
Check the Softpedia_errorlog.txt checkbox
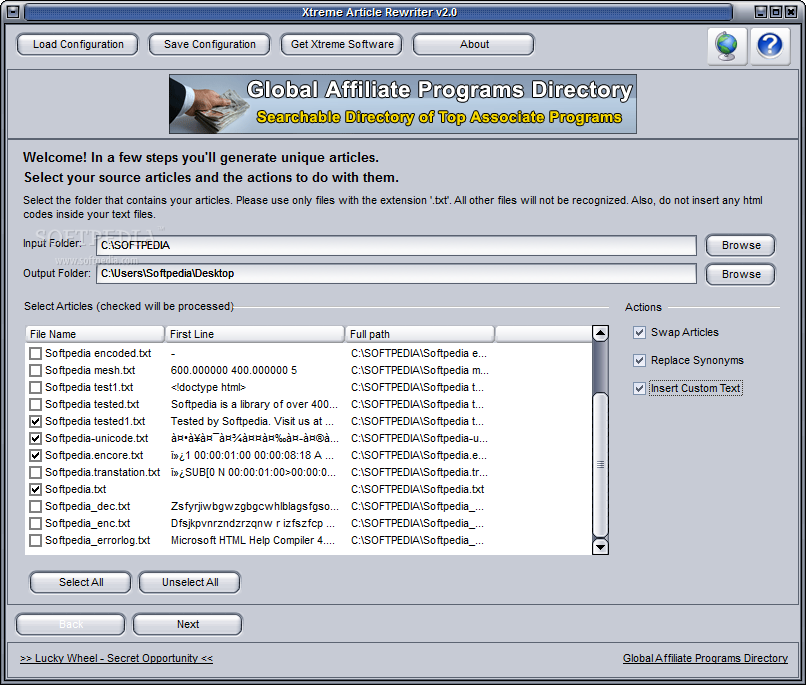[35, 541]
